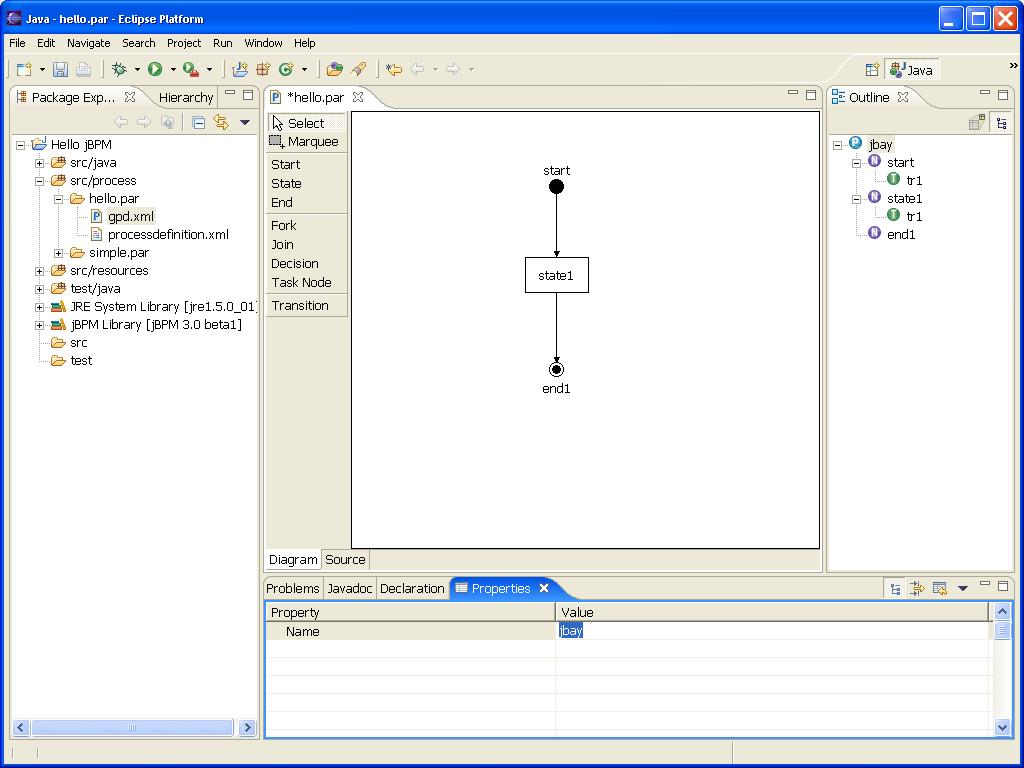Click the Open Type toolbar icon
Screen dimensions: 1024x768
pos(335,69)
